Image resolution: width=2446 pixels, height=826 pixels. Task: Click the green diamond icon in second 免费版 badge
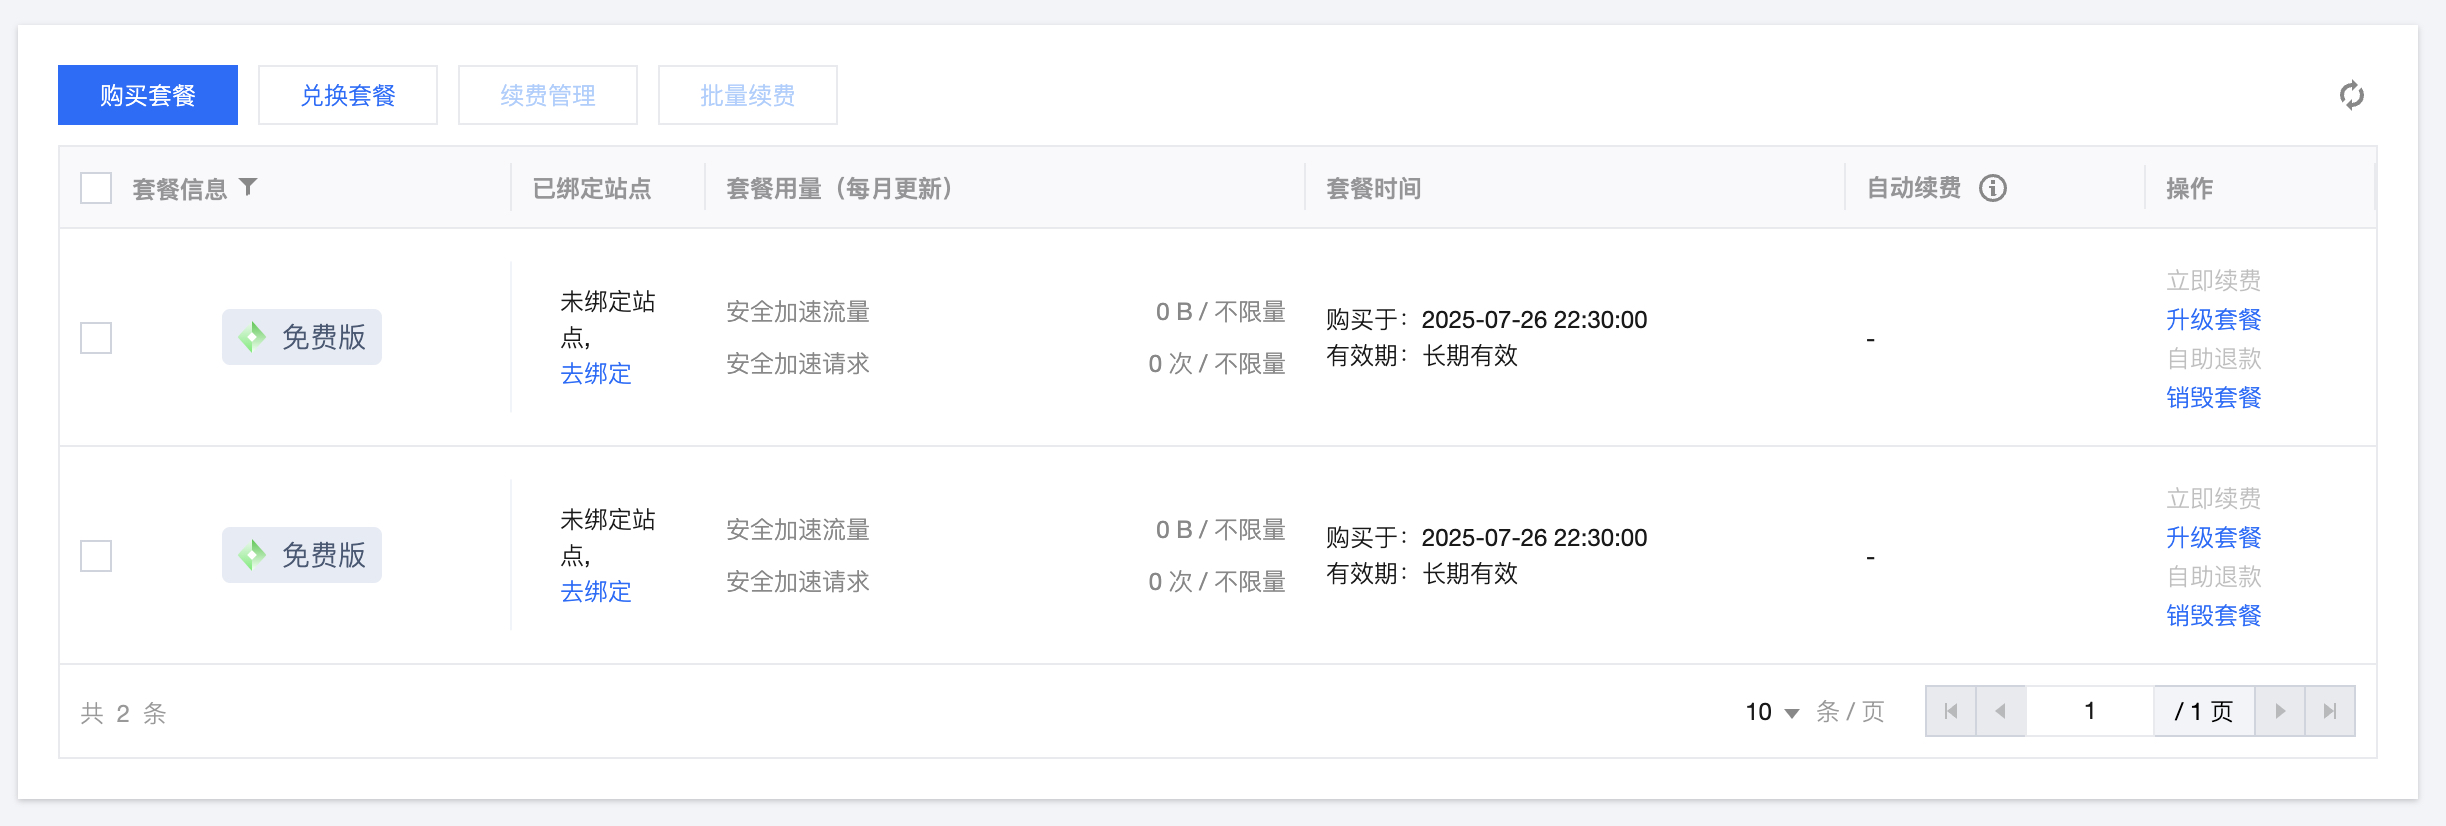pos(252,555)
